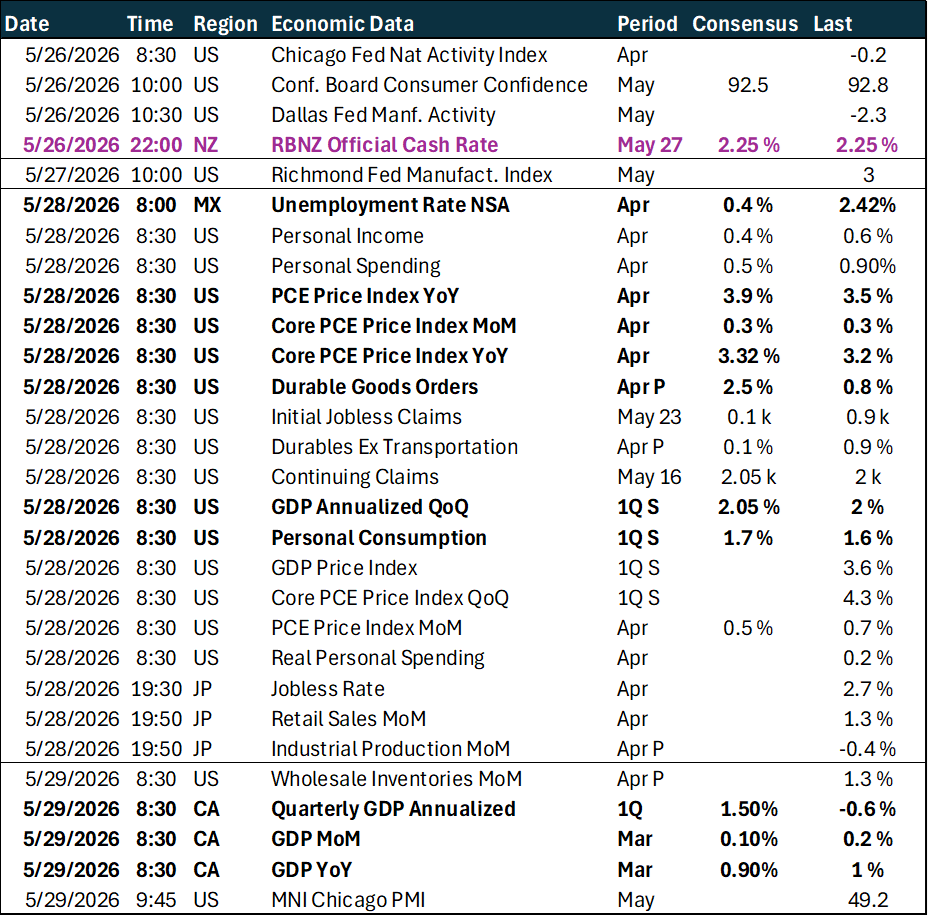The width and height of the screenshot is (928, 916).
Task: Select the Initial Jobless Claims cell
Action: tap(366, 417)
